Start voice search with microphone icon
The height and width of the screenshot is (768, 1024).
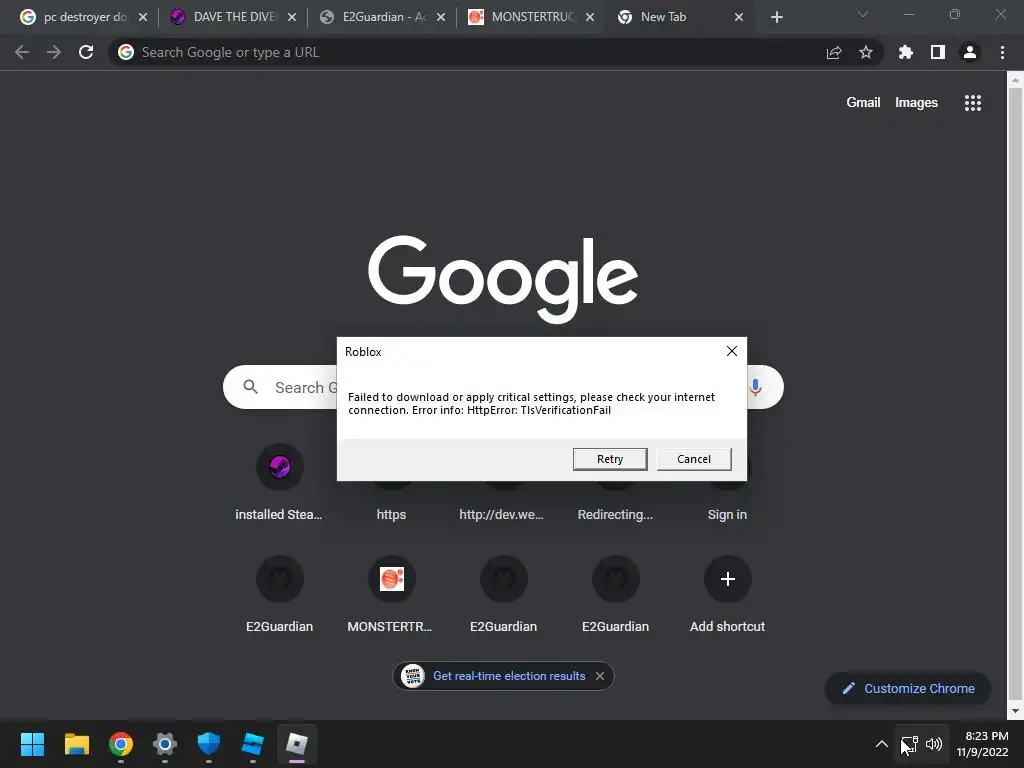click(x=756, y=387)
